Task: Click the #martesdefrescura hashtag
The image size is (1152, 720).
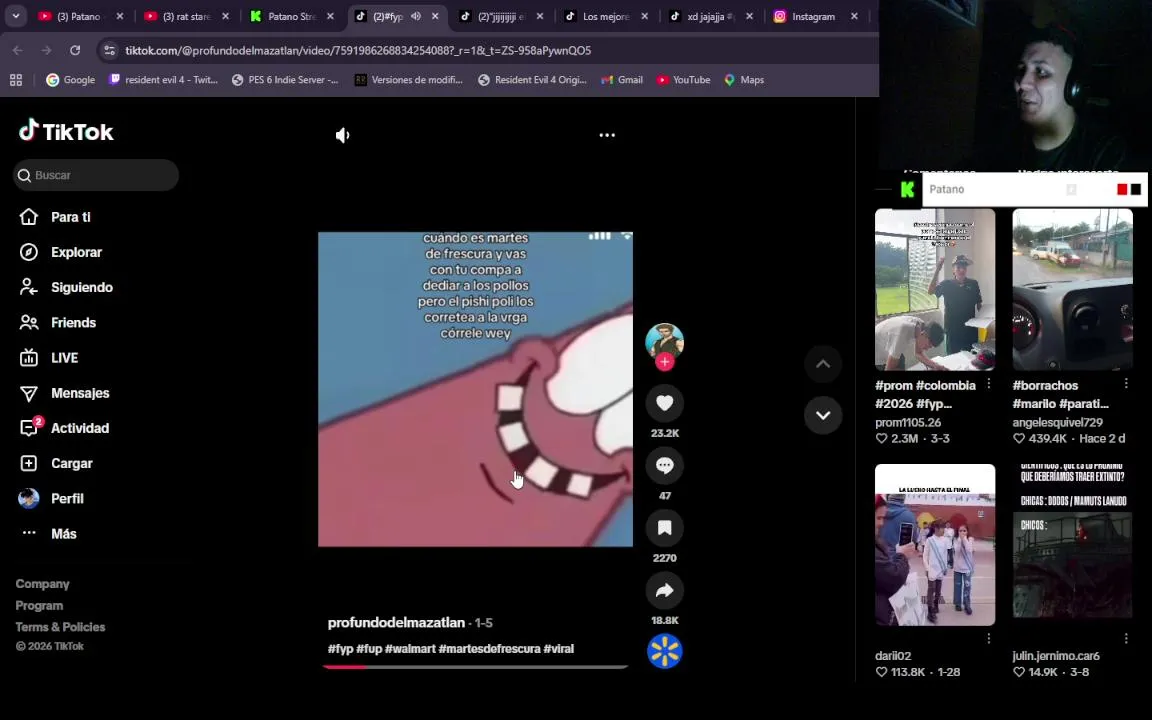Action: click(489, 649)
